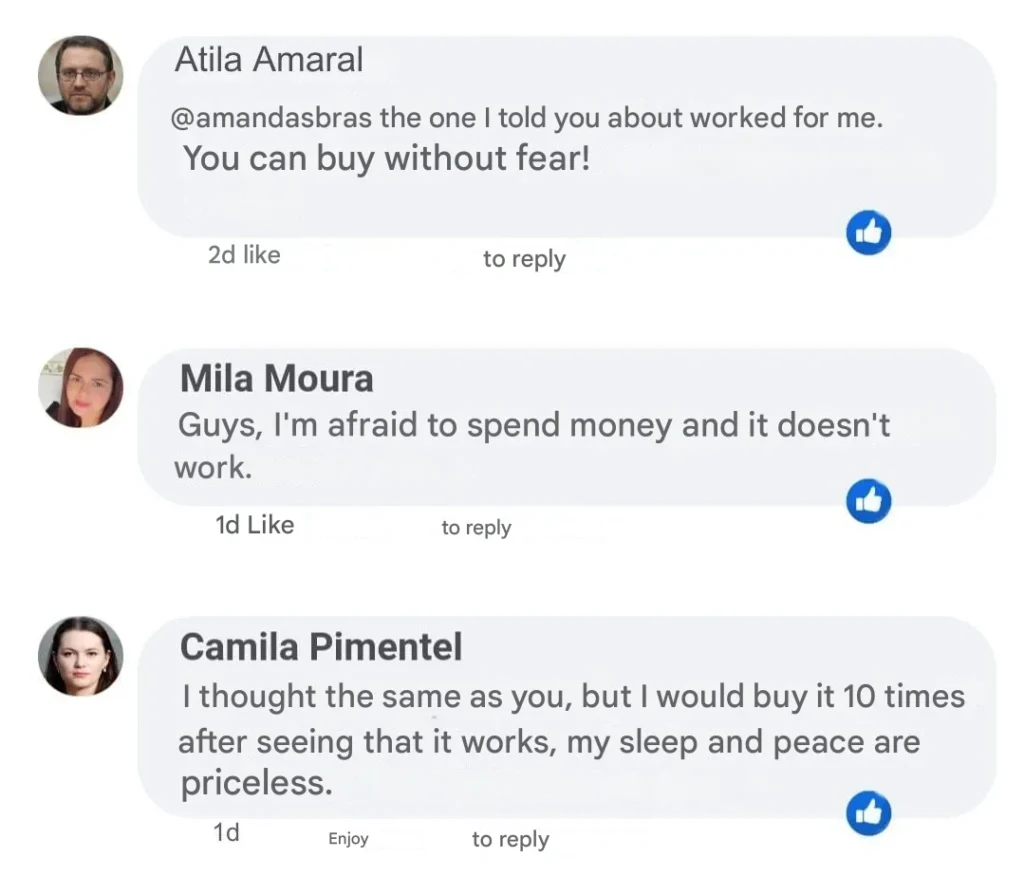
Task: Click the '1d' timestamp under Camila's comment
Action: [x=226, y=832]
